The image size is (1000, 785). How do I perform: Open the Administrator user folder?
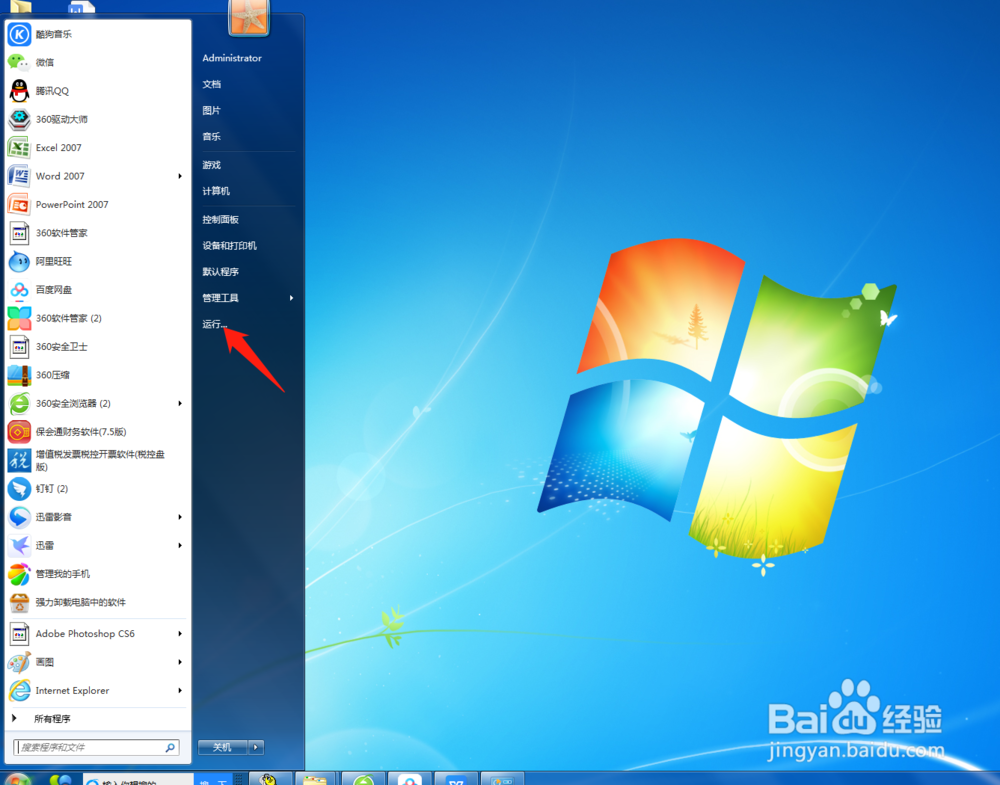click(232, 58)
